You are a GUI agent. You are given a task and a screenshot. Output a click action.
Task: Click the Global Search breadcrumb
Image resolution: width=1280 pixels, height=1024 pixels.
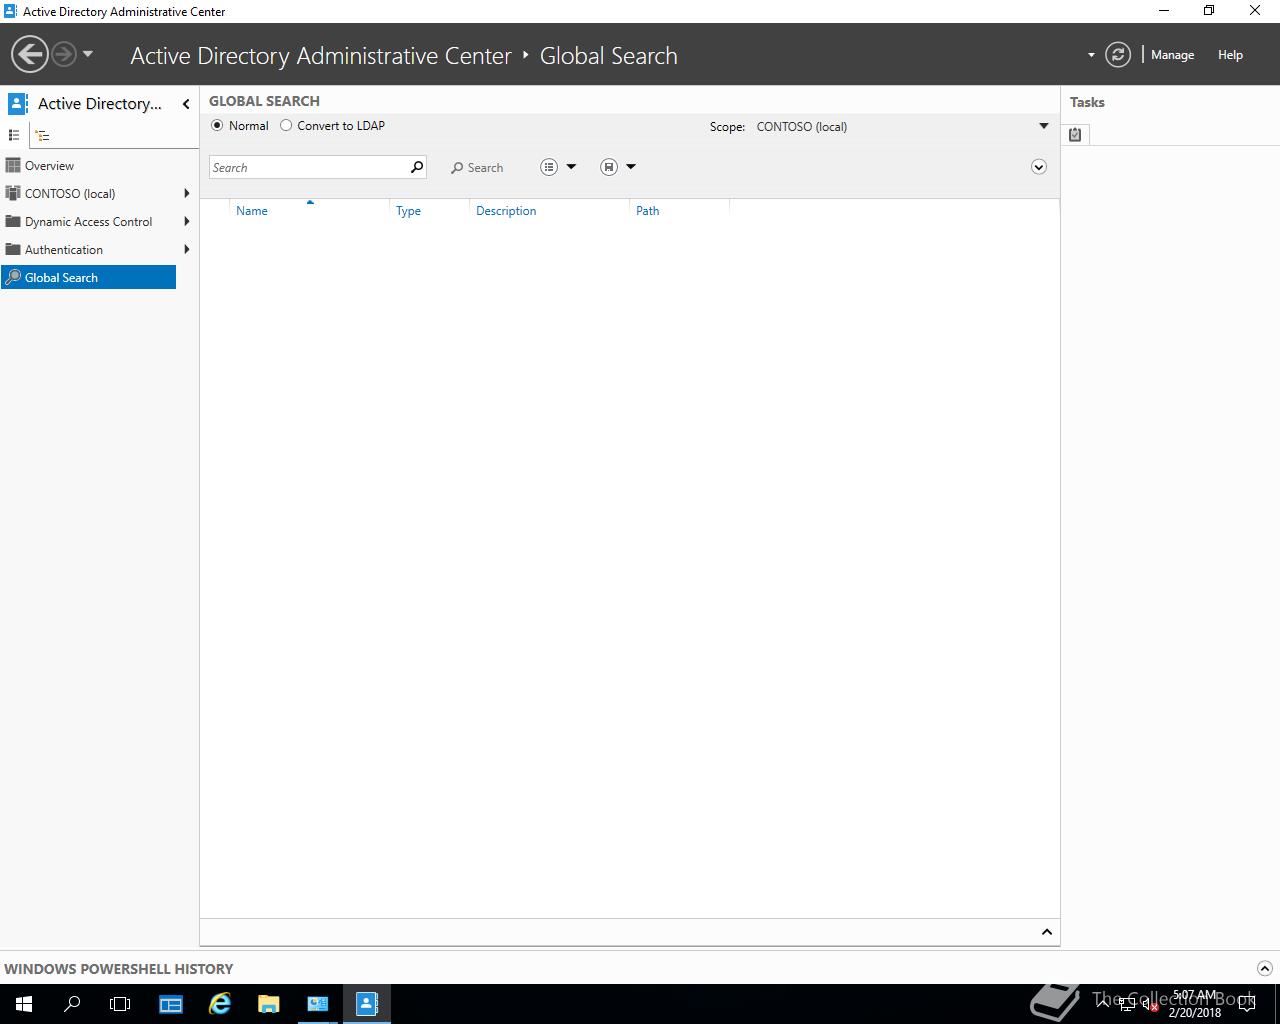tap(608, 56)
